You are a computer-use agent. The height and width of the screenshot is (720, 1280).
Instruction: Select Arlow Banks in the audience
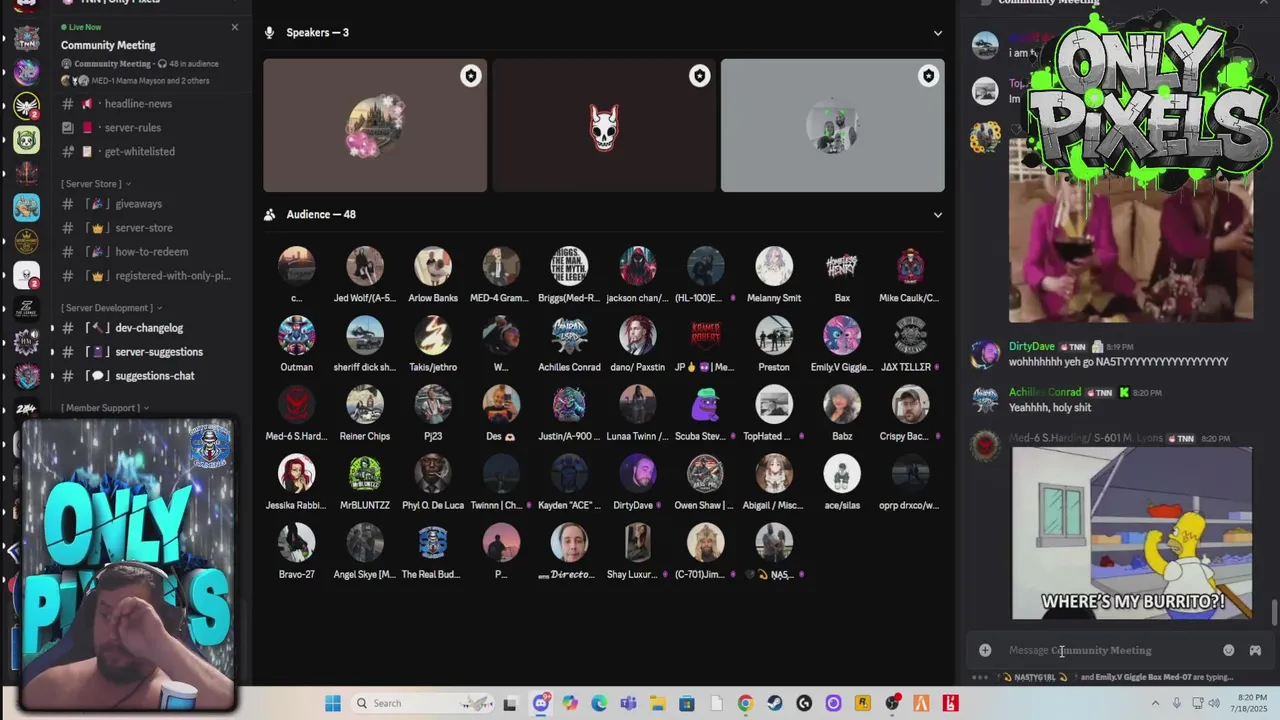(433, 266)
